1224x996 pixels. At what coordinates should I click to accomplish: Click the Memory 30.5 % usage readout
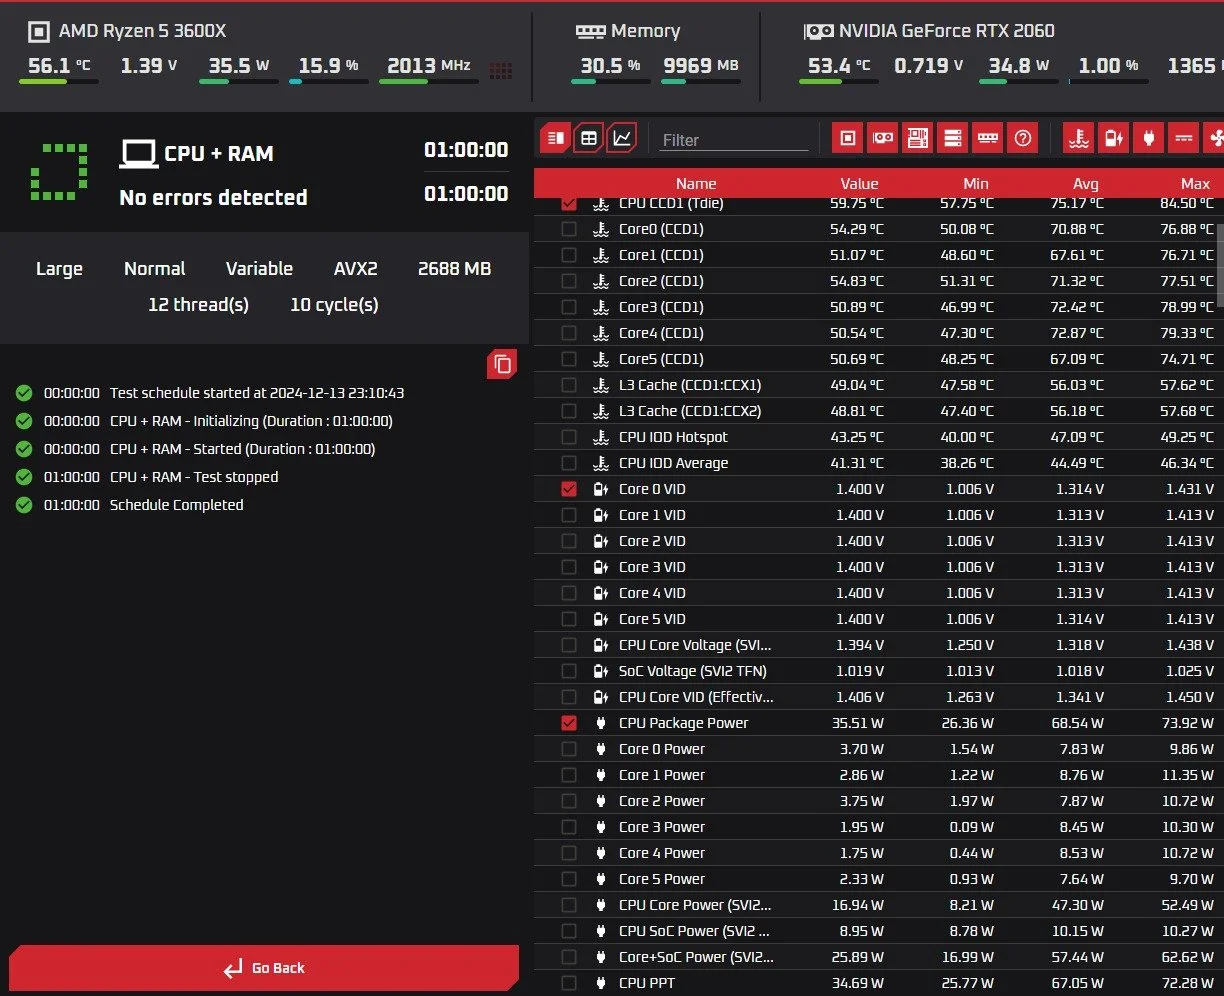coord(610,66)
